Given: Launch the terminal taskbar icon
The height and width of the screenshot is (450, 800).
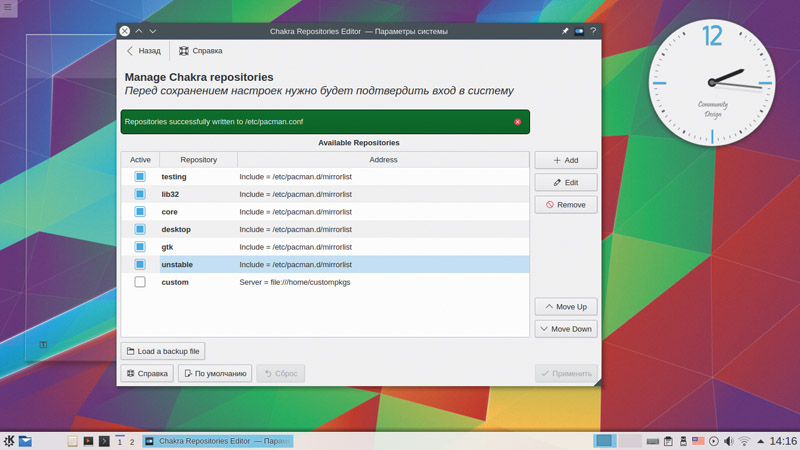Looking at the screenshot, I should point(104,441).
